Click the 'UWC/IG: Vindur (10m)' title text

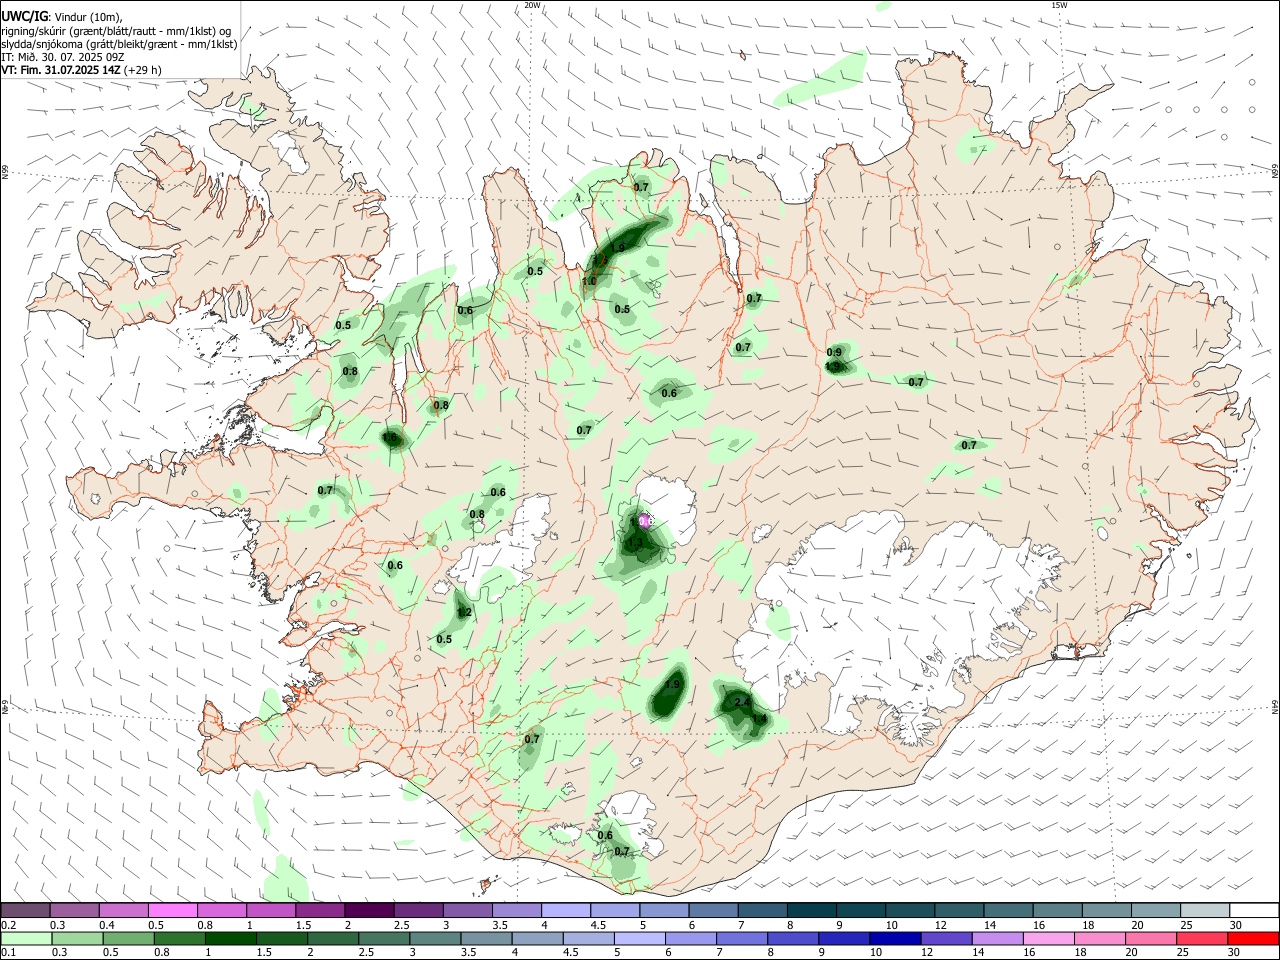click(x=61, y=17)
